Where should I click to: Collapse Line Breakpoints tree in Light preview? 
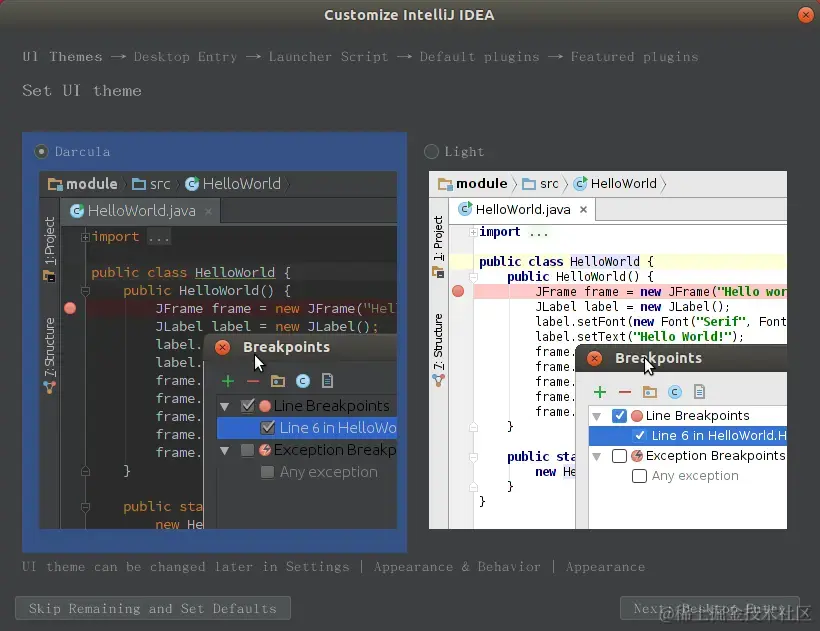[597, 416]
